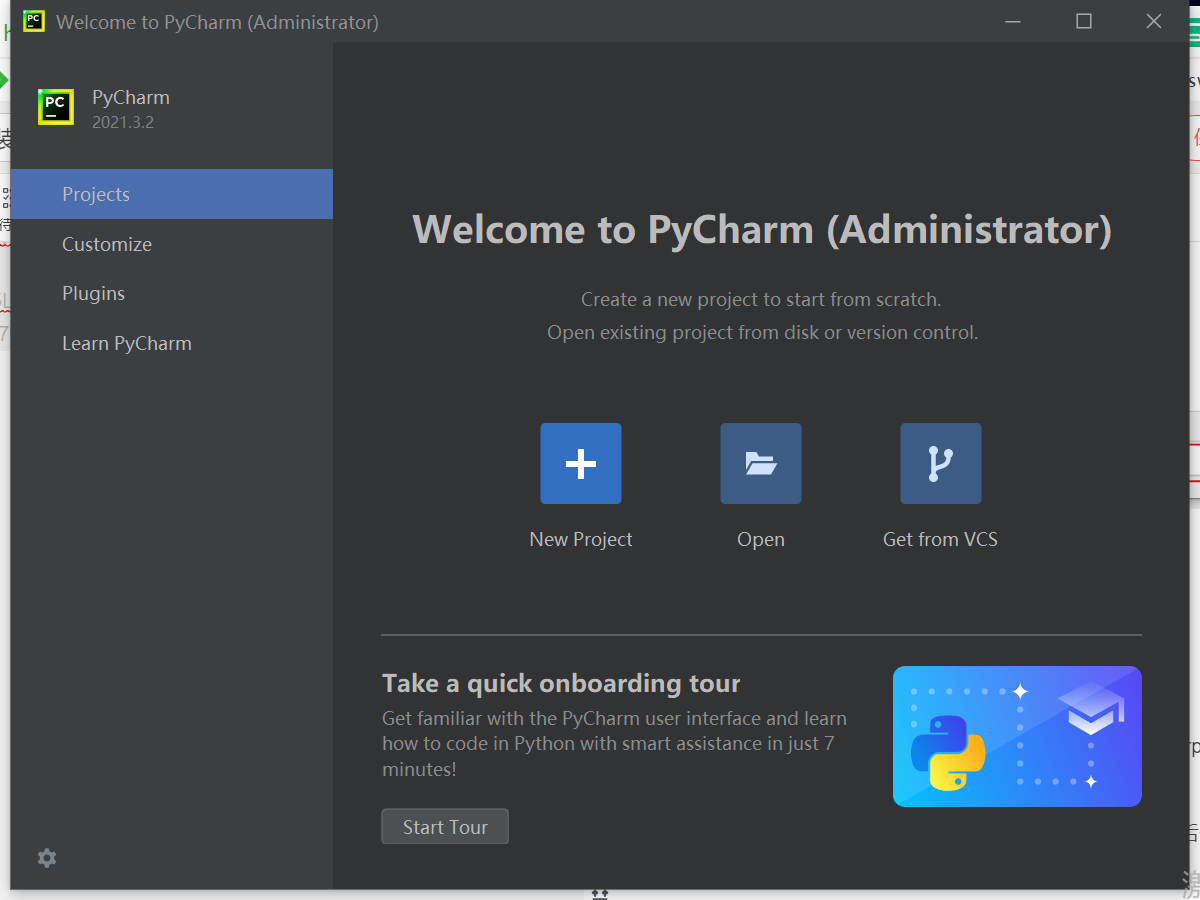Click the quick onboarding tour heading

(561, 683)
